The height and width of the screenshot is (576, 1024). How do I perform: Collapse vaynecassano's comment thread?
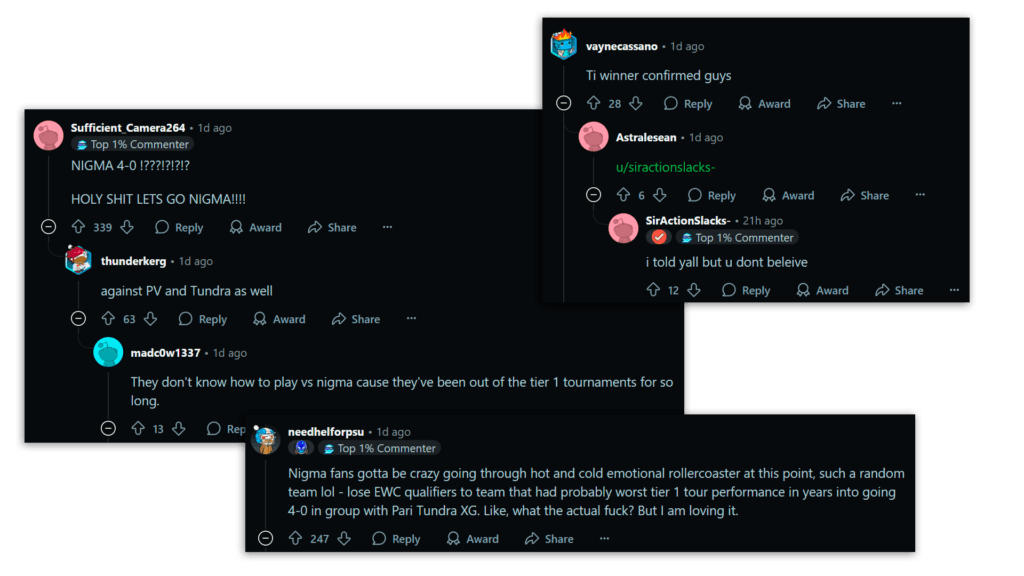point(563,103)
